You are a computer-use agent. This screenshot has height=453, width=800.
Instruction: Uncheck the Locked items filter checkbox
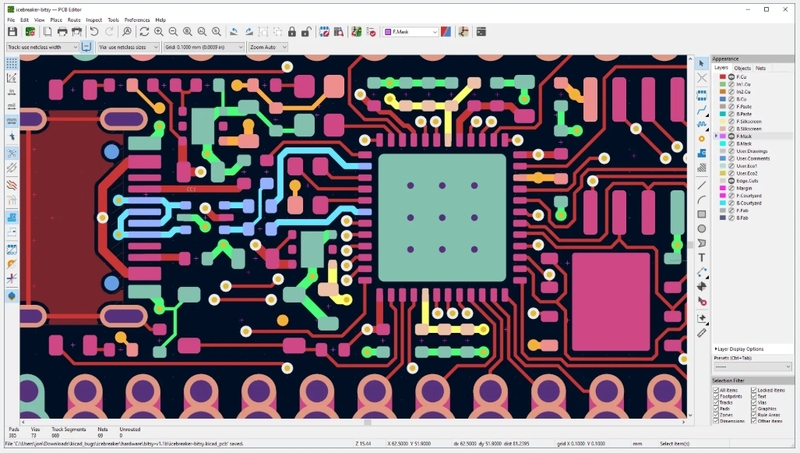coord(754,390)
